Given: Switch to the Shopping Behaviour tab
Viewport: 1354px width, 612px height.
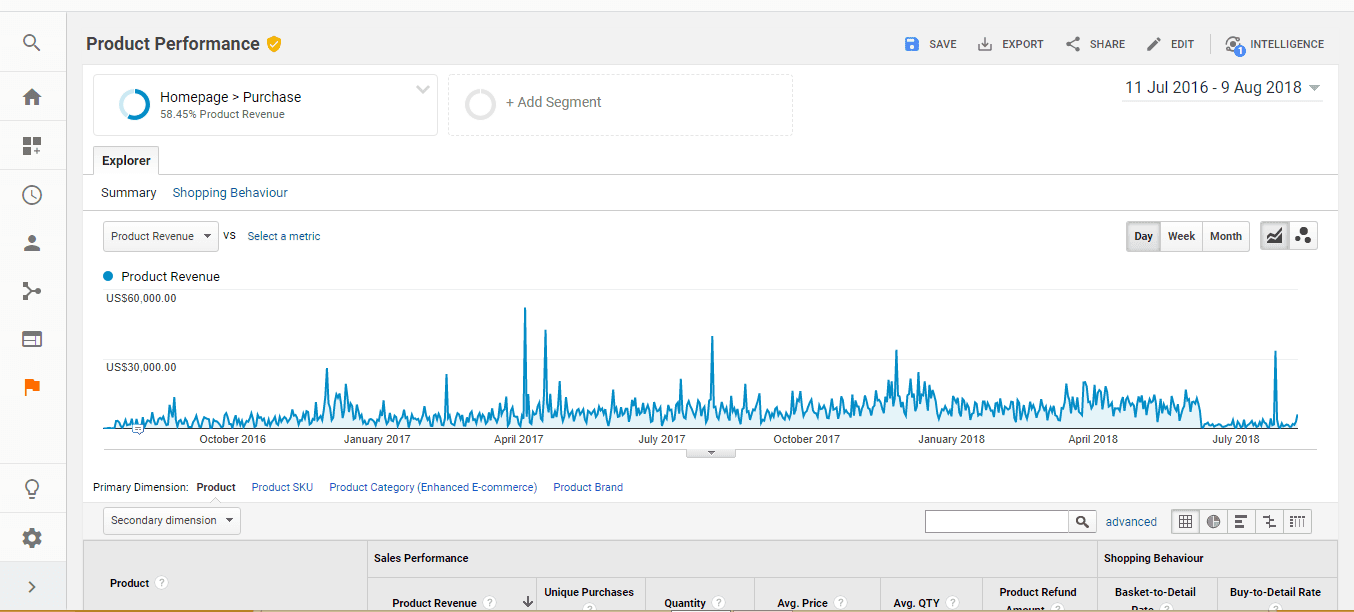Looking at the screenshot, I should tap(229, 191).
